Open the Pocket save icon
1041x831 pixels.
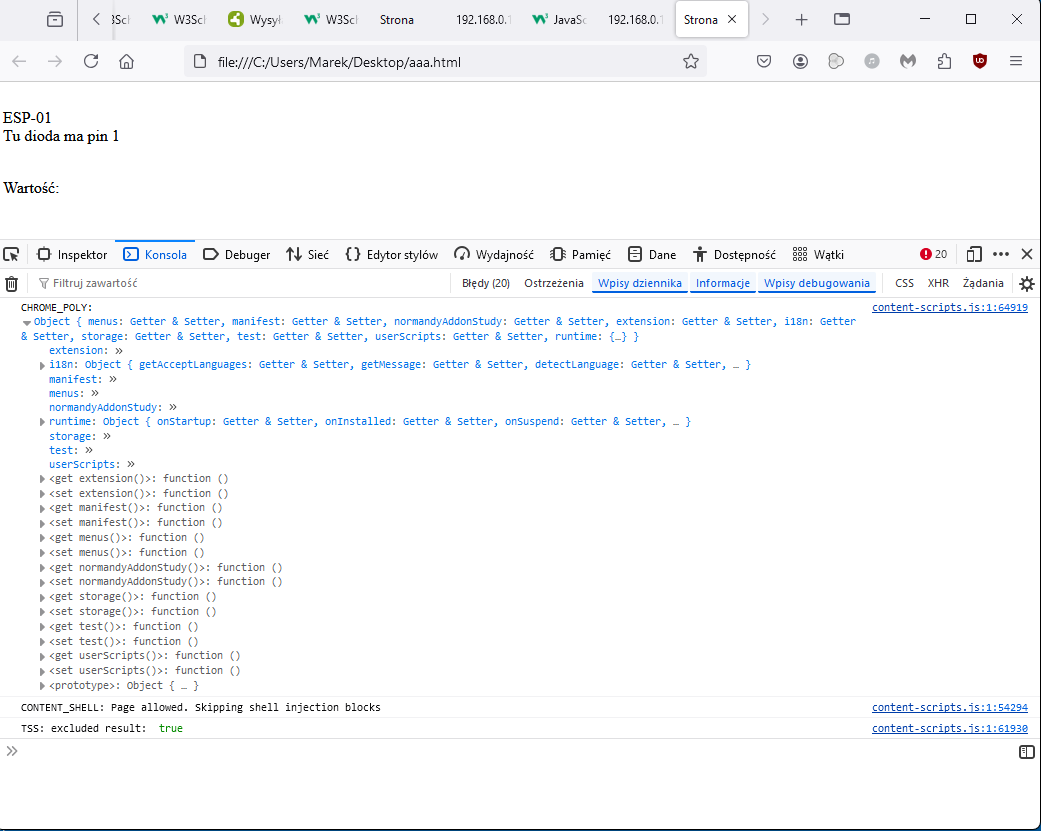pos(764,62)
